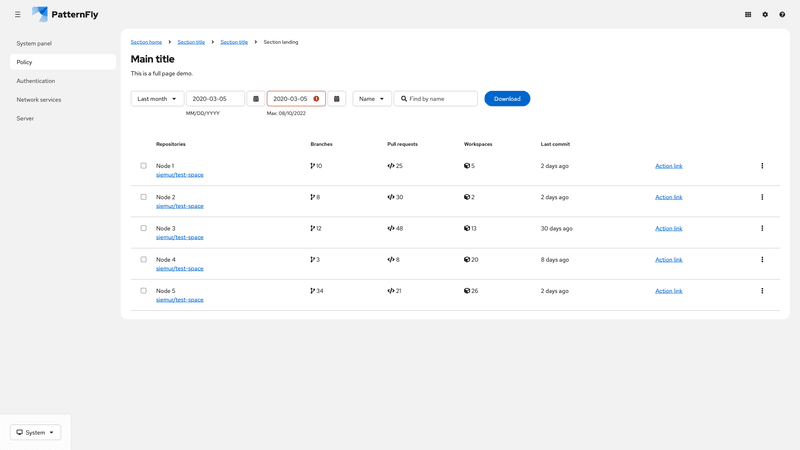
Task: Open the application launcher grid icon
Action: tap(748, 14)
